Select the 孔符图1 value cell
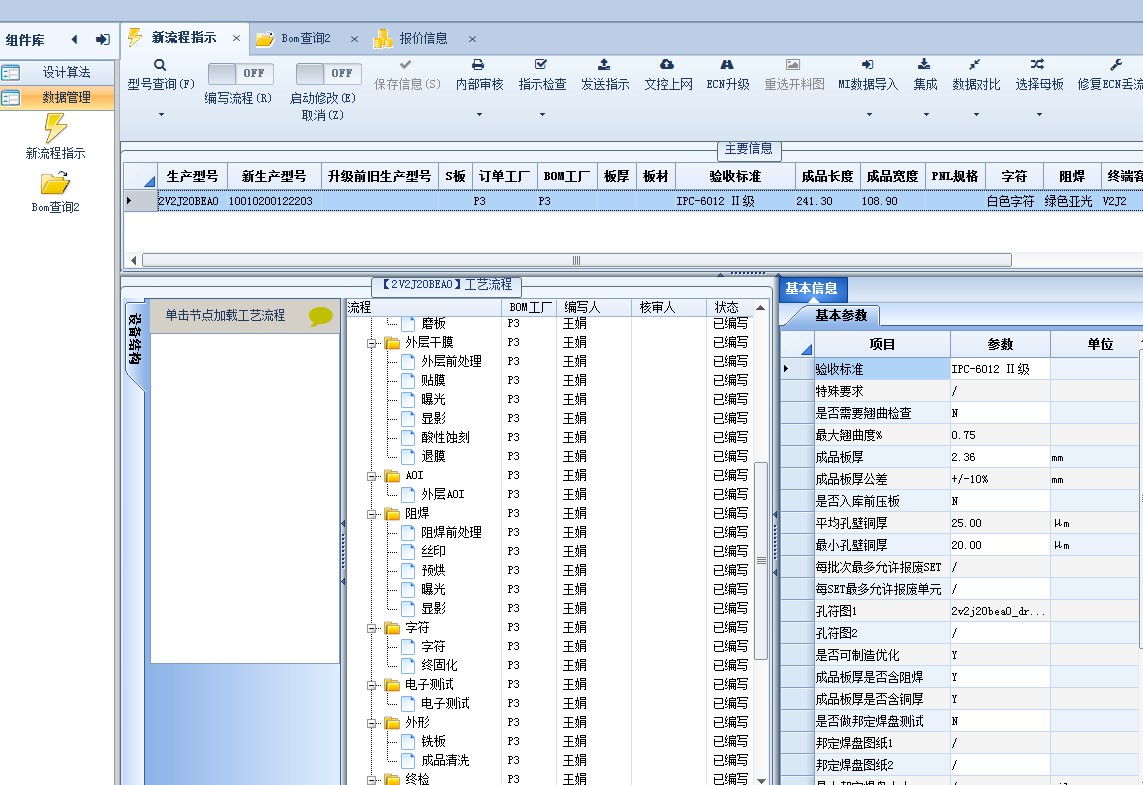Image resolution: width=1143 pixels, height=785 pixels. tap(1000, 612)
